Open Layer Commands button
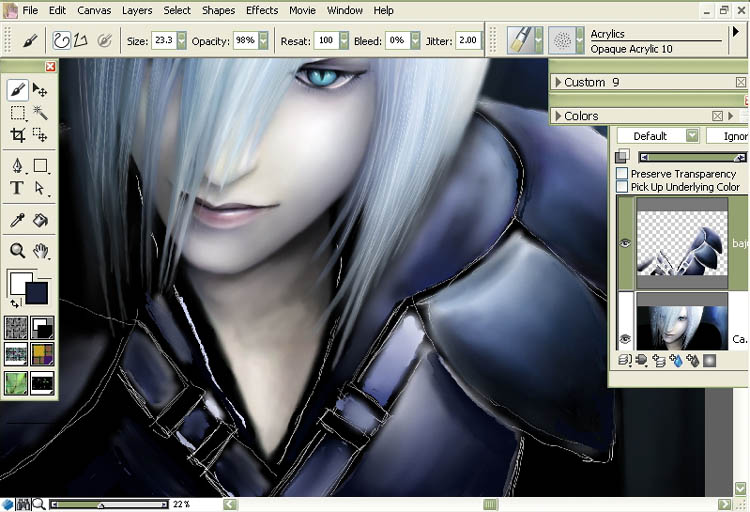This screenshot has width=750, height=512. pyautogui.click(x=624, y=360)
